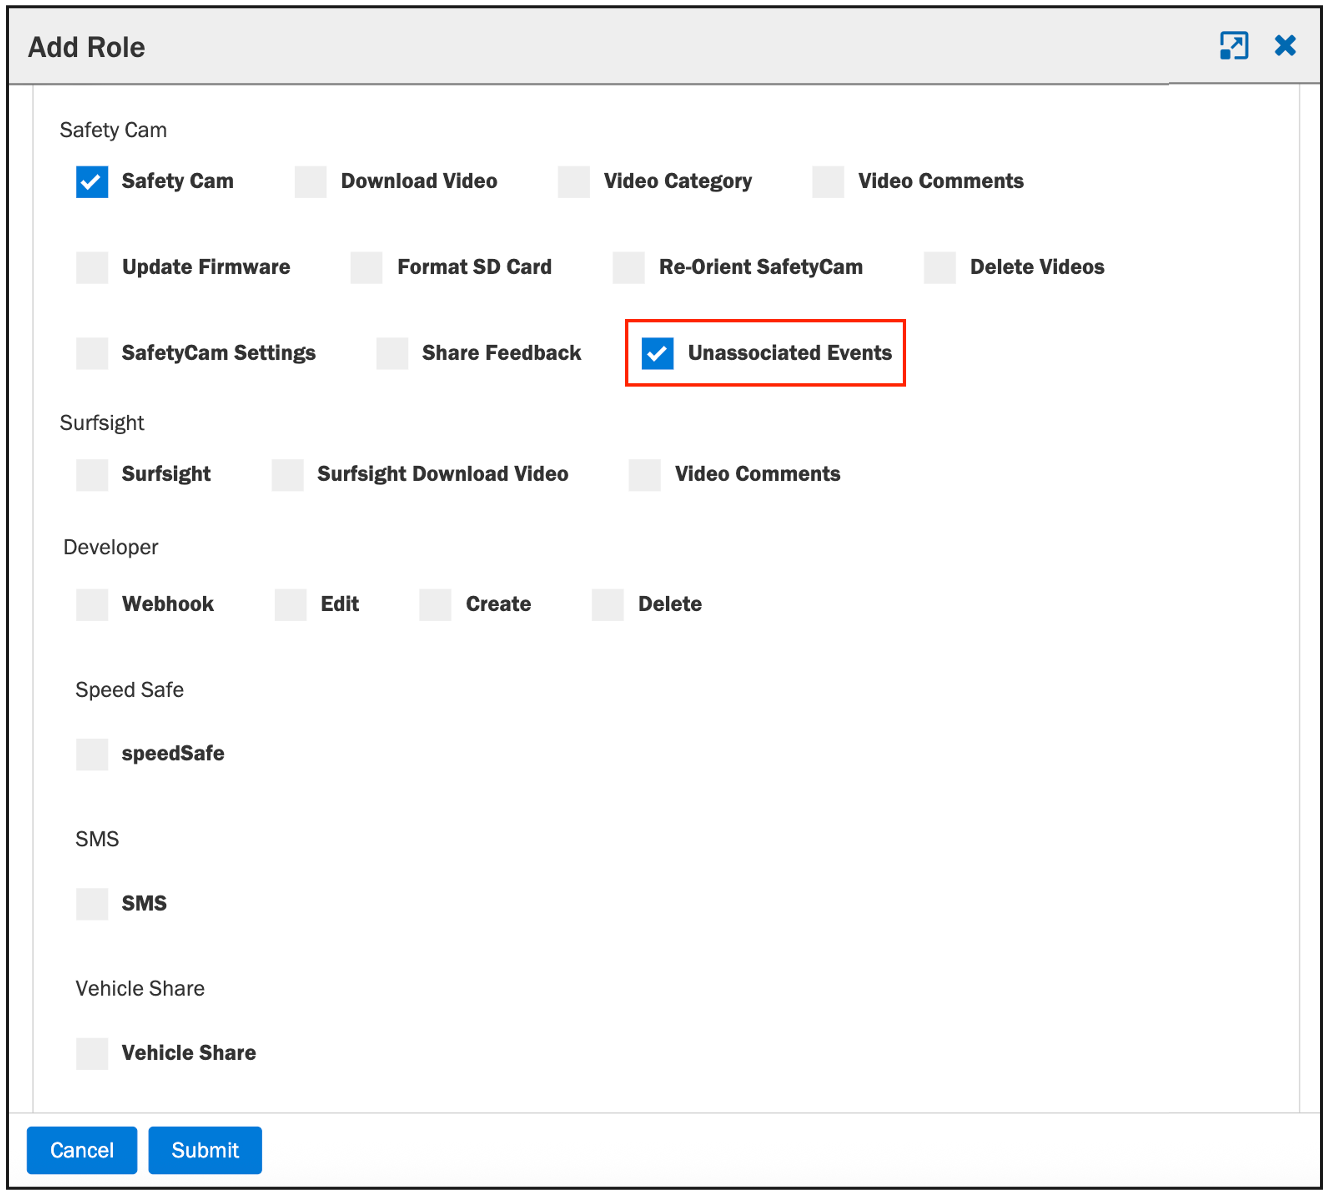
Task: Enable the Update Firmware option
Action: tap(92, 268)
